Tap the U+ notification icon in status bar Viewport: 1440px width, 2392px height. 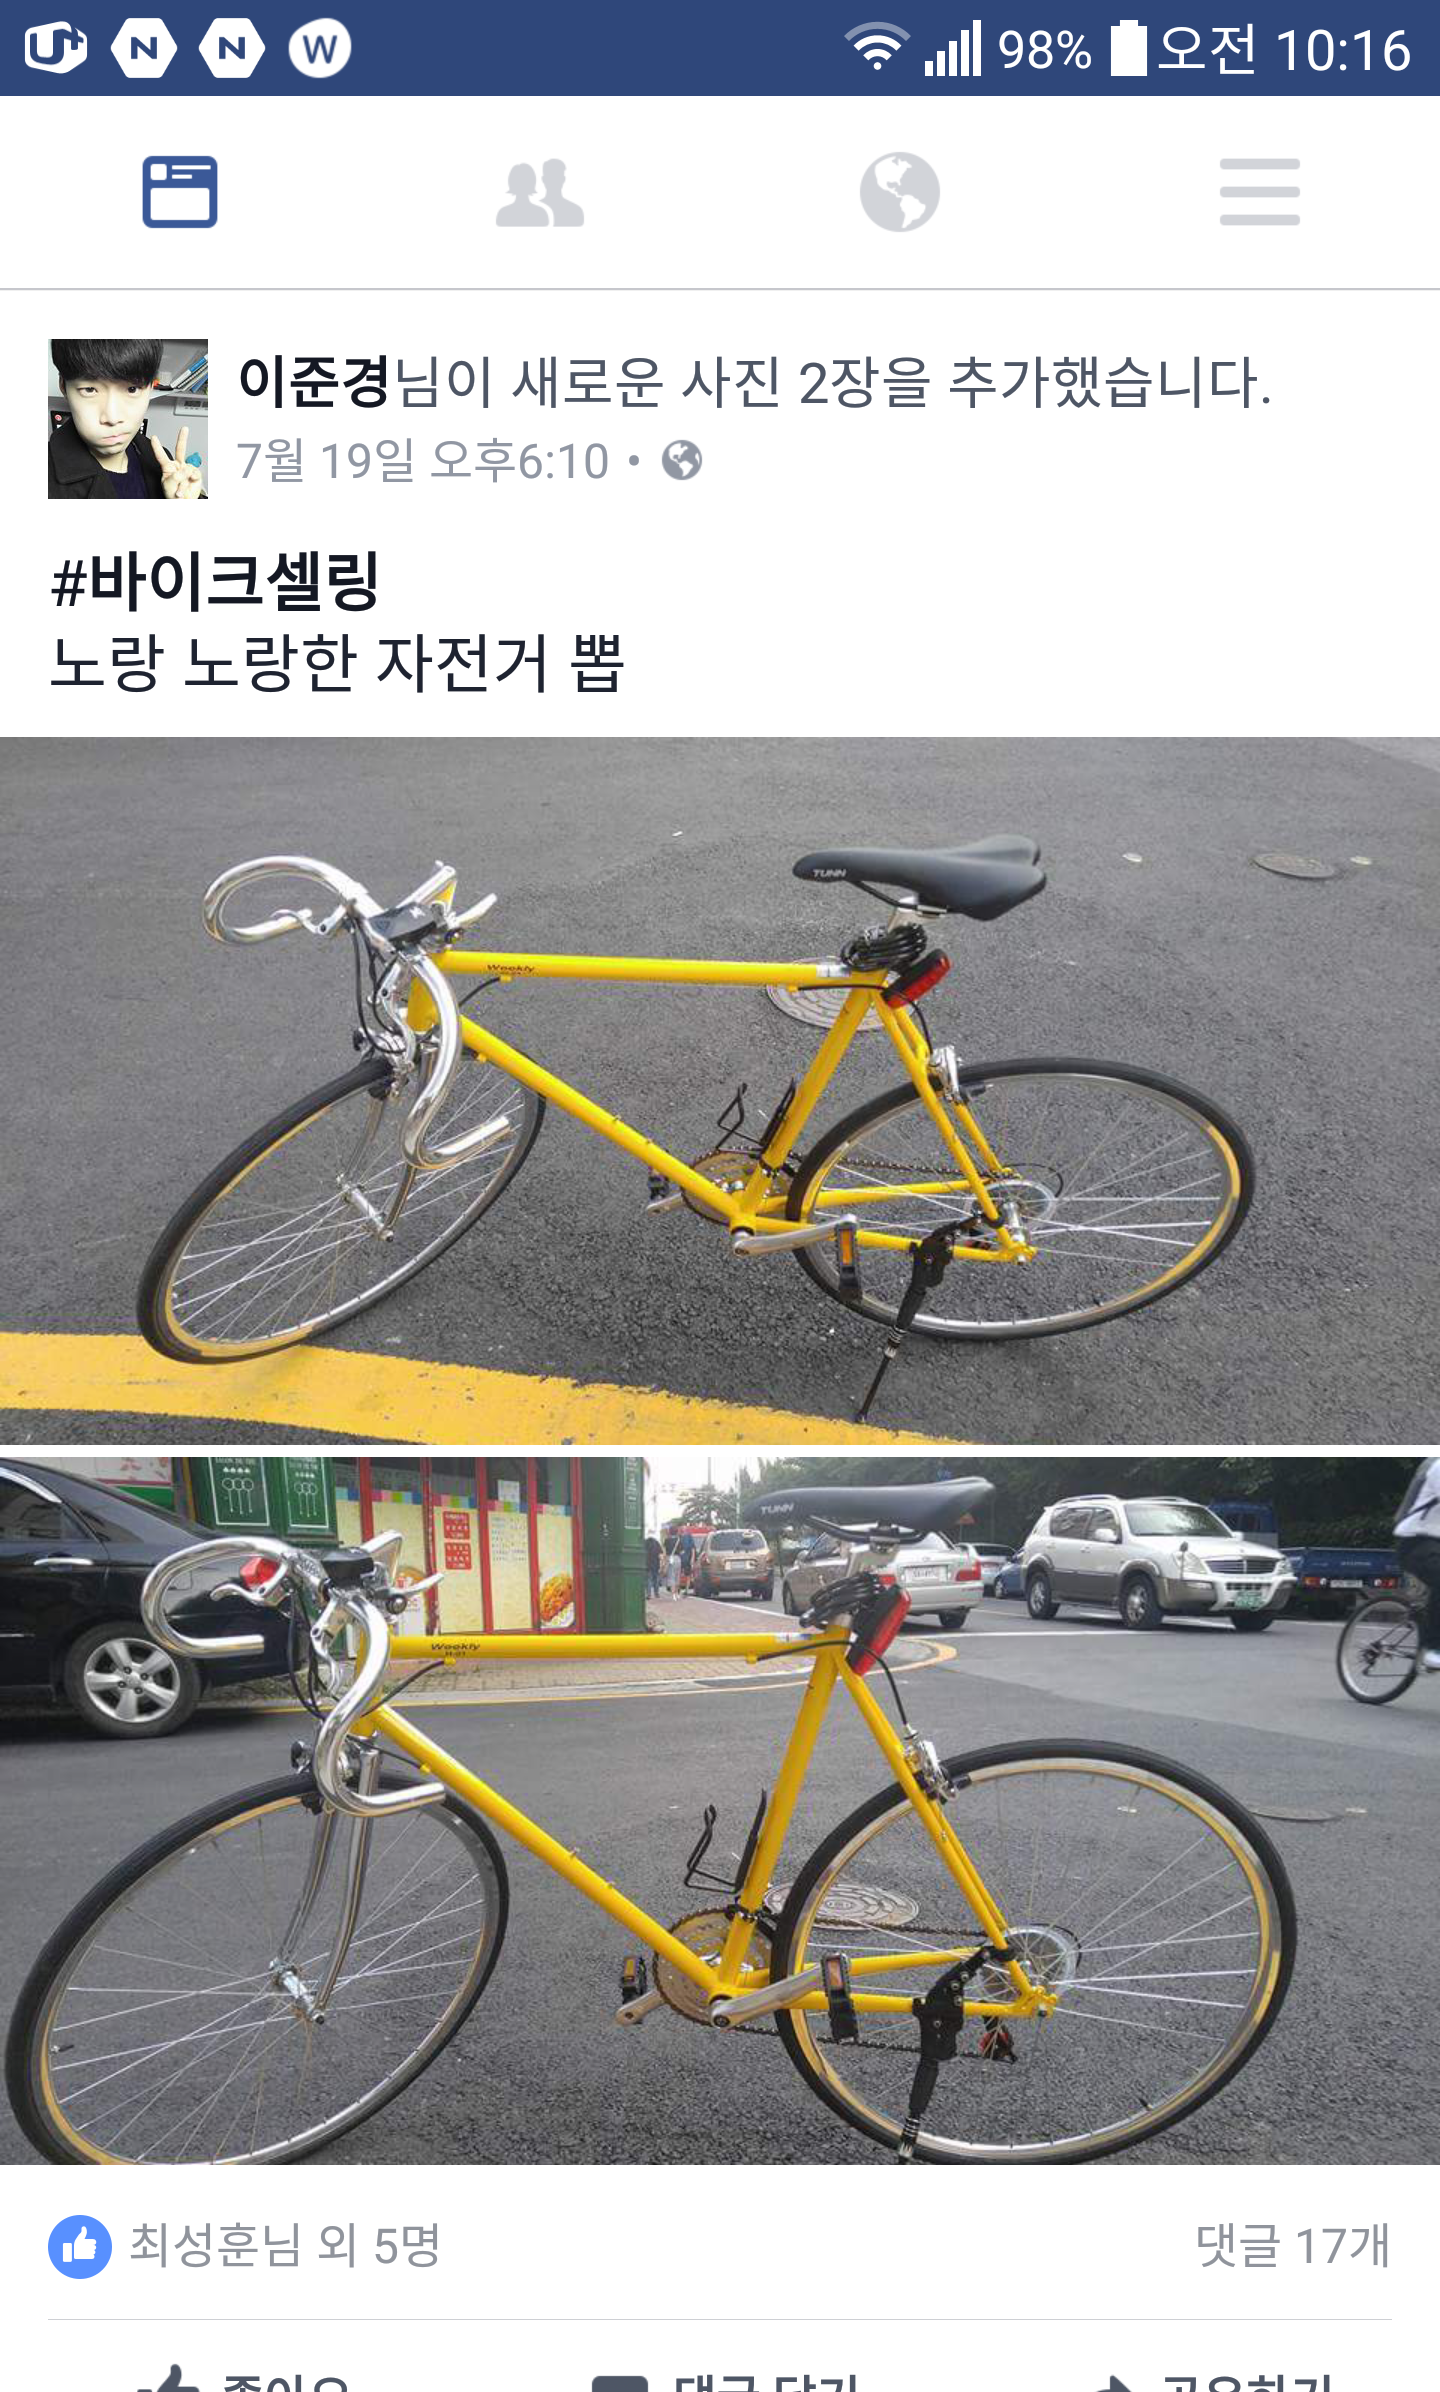click(56, 47)
